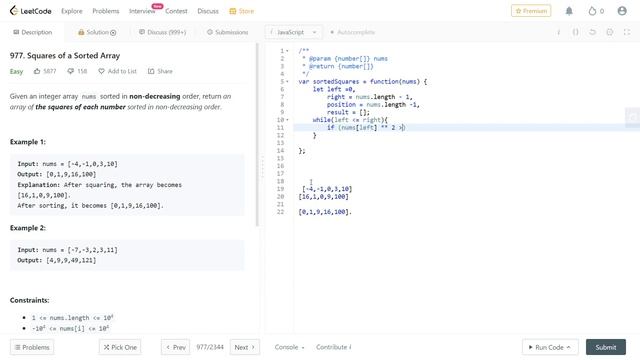The width and height of the screenshot is (640, 360).
Task: Collapse code fold at line 10
Action: 287,120
